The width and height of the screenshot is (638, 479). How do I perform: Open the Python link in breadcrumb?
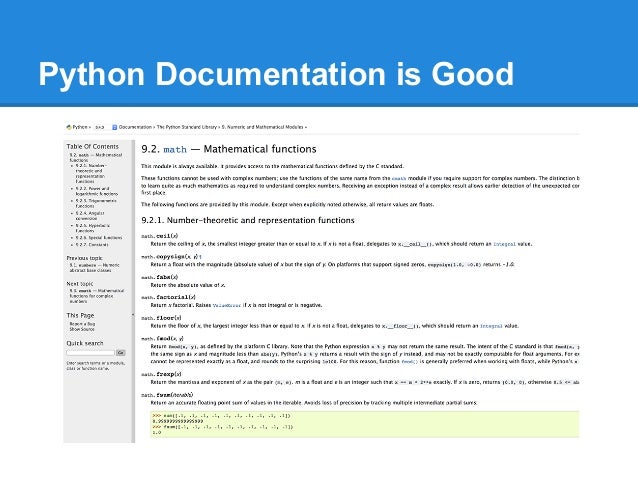pos(80,127)
